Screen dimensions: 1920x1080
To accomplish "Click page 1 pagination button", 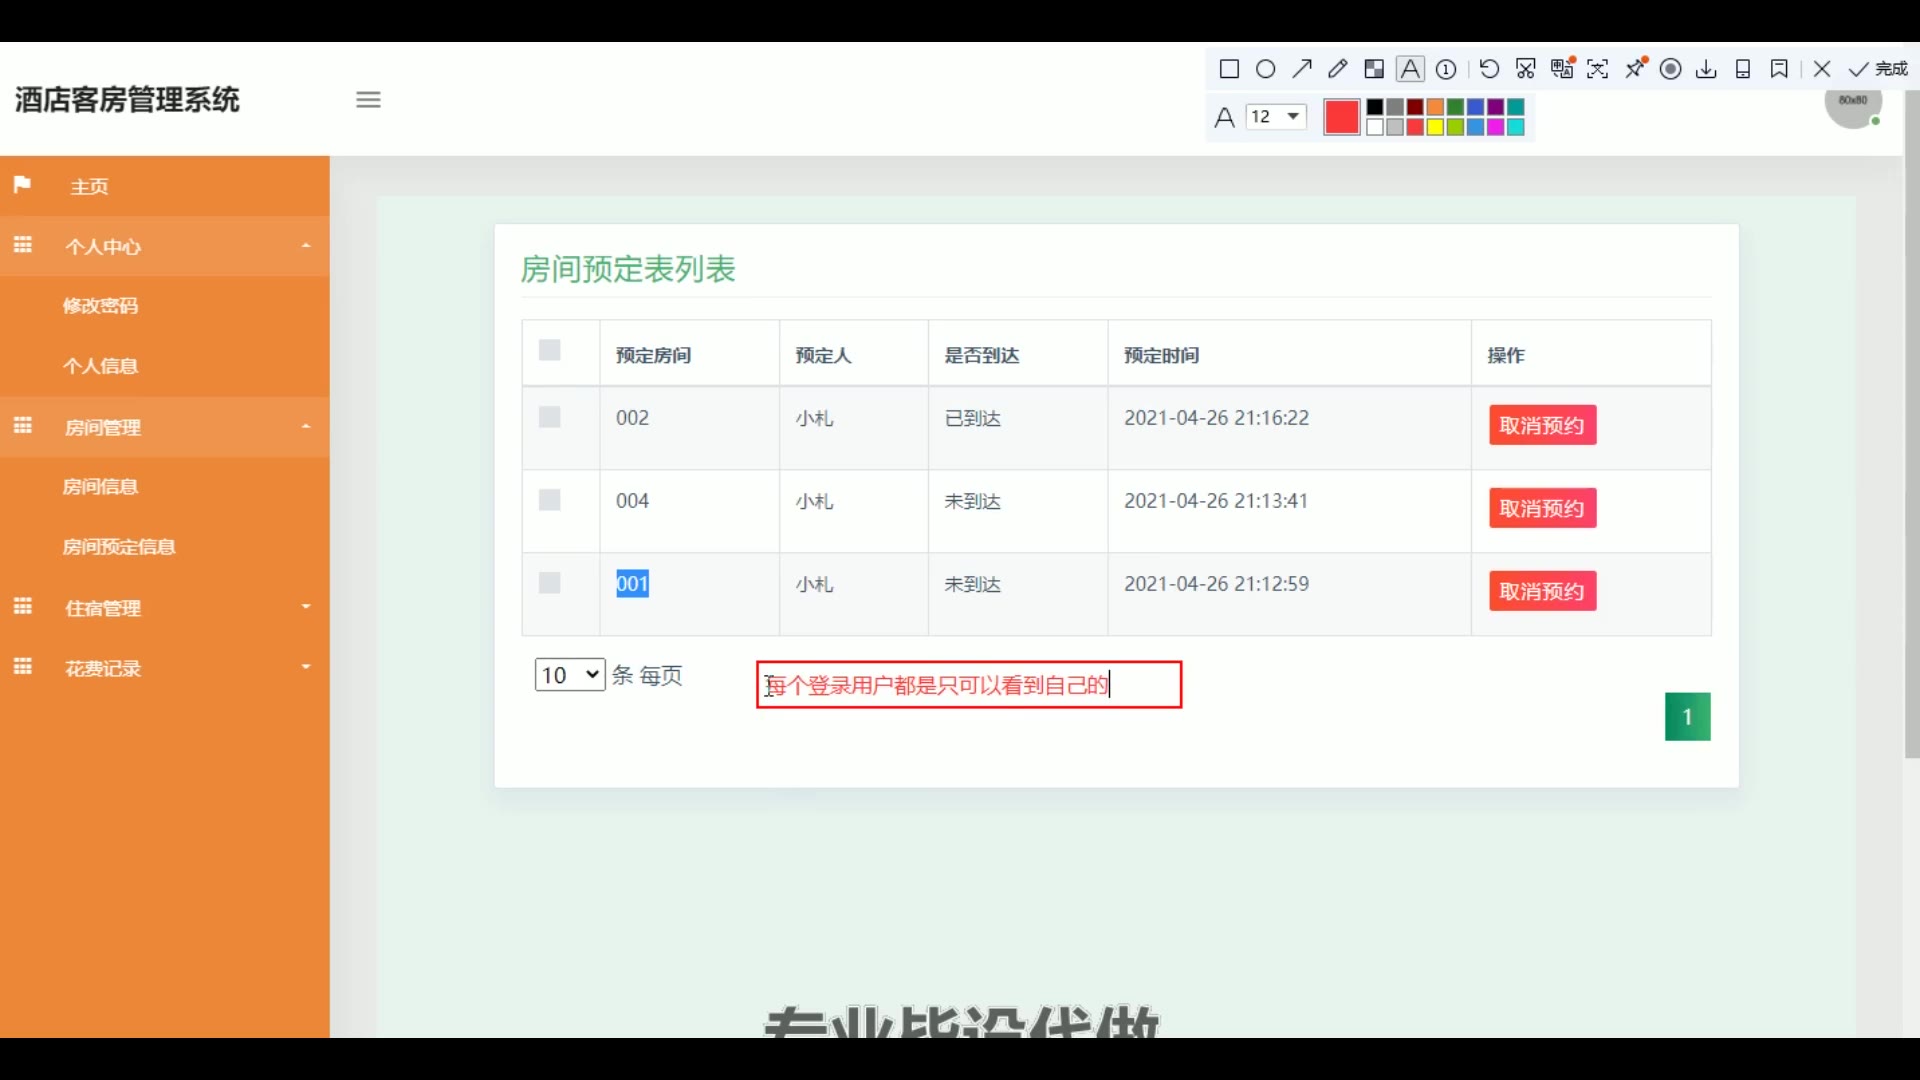I will [x=1687, y=717].
